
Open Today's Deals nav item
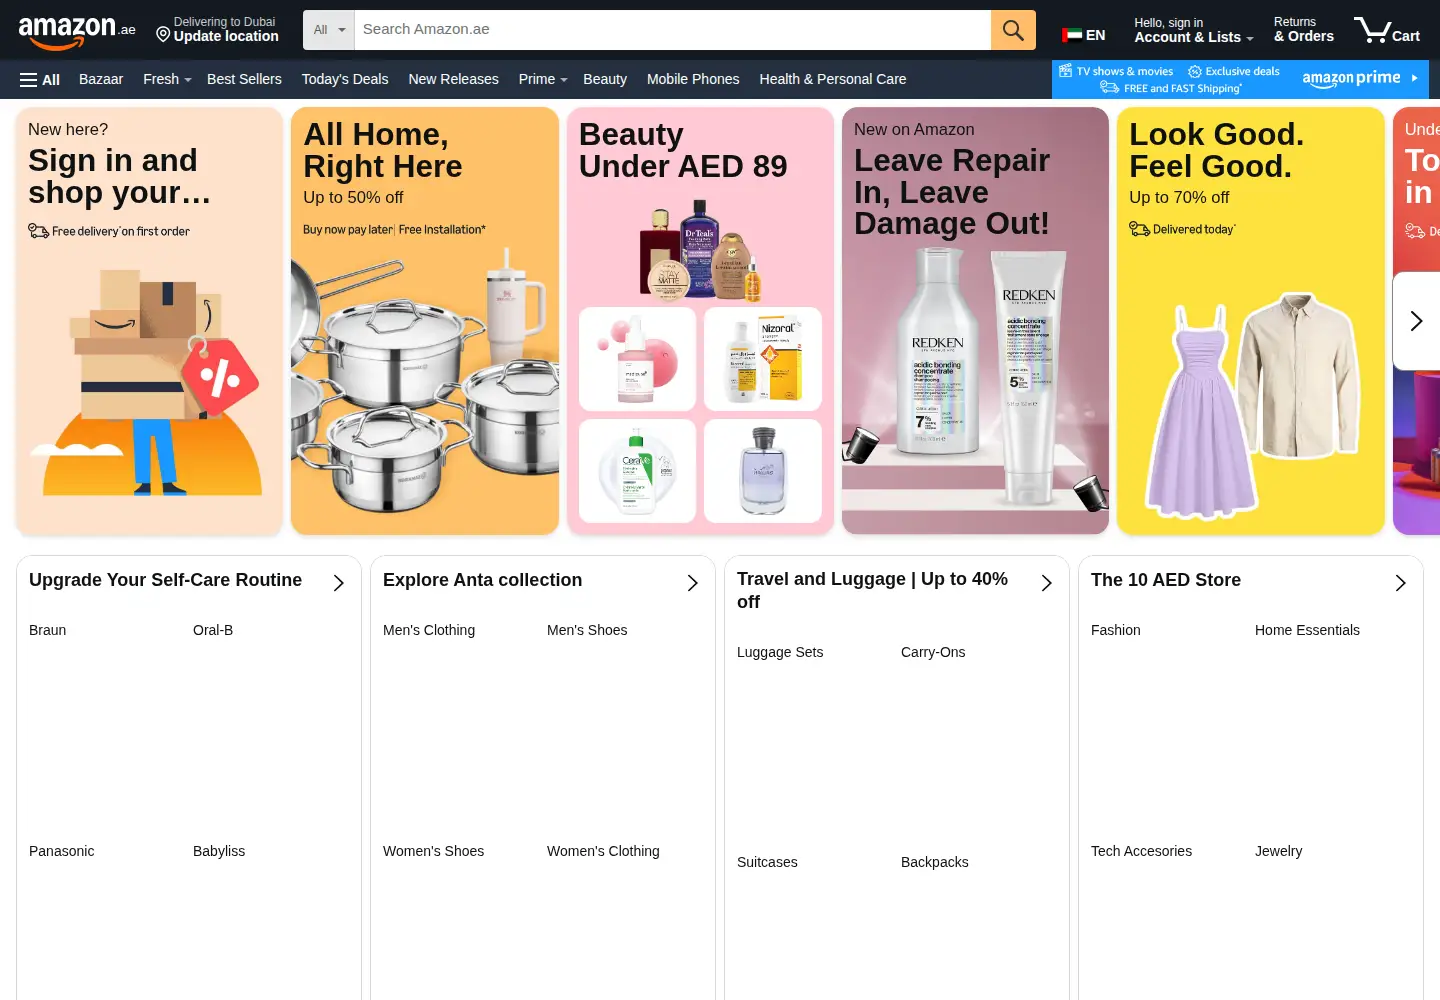click(x=345, y=79)
